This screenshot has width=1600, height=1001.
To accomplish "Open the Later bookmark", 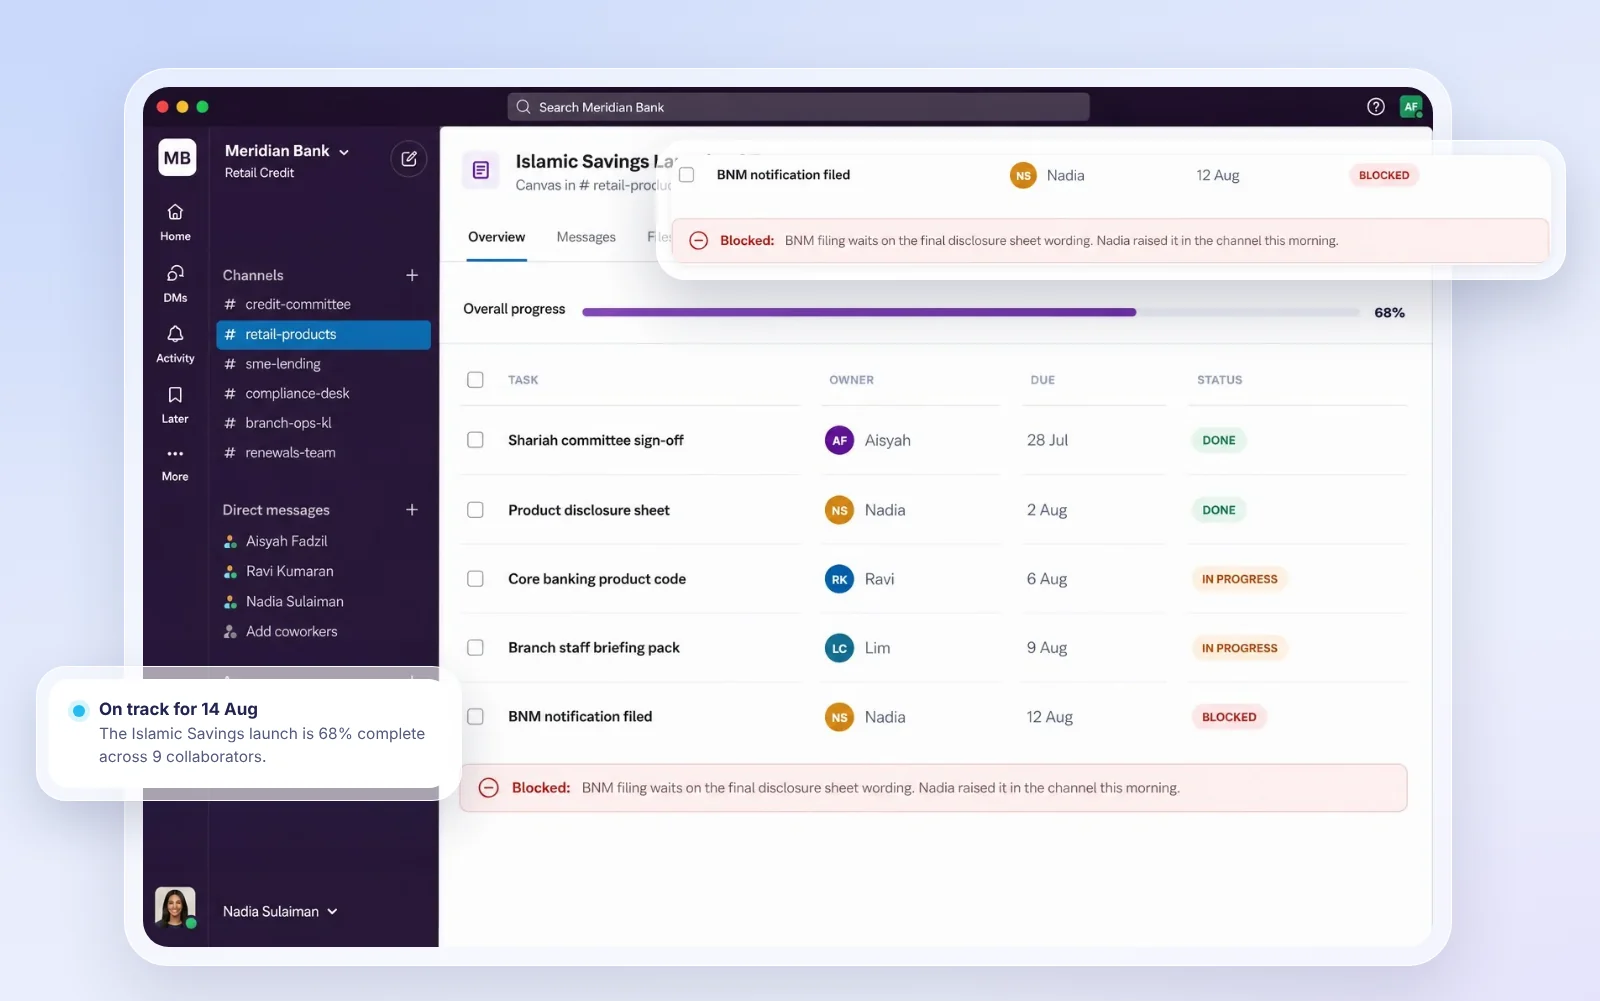I will [175, 405].
